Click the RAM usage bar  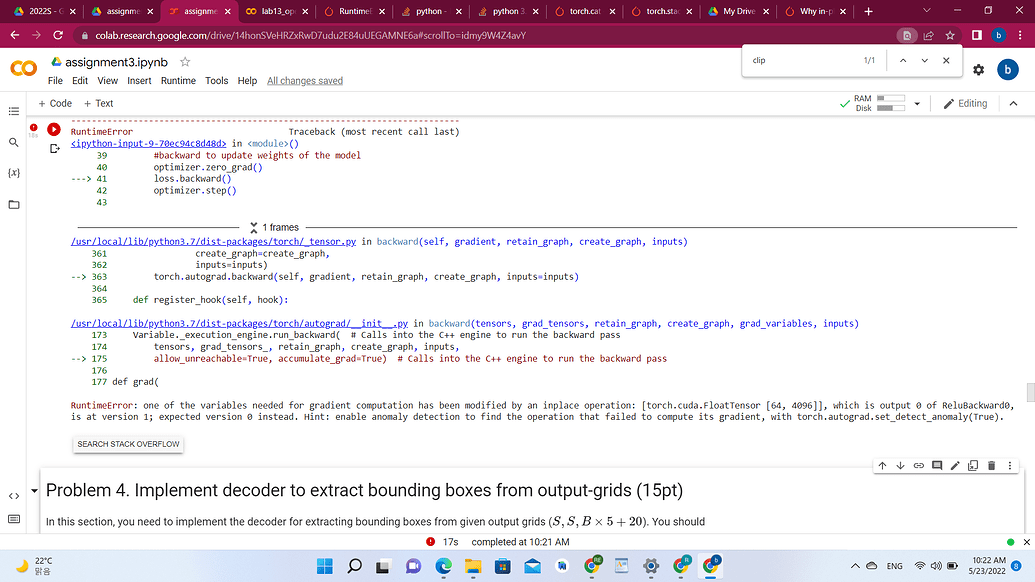(x=889, y=98)
